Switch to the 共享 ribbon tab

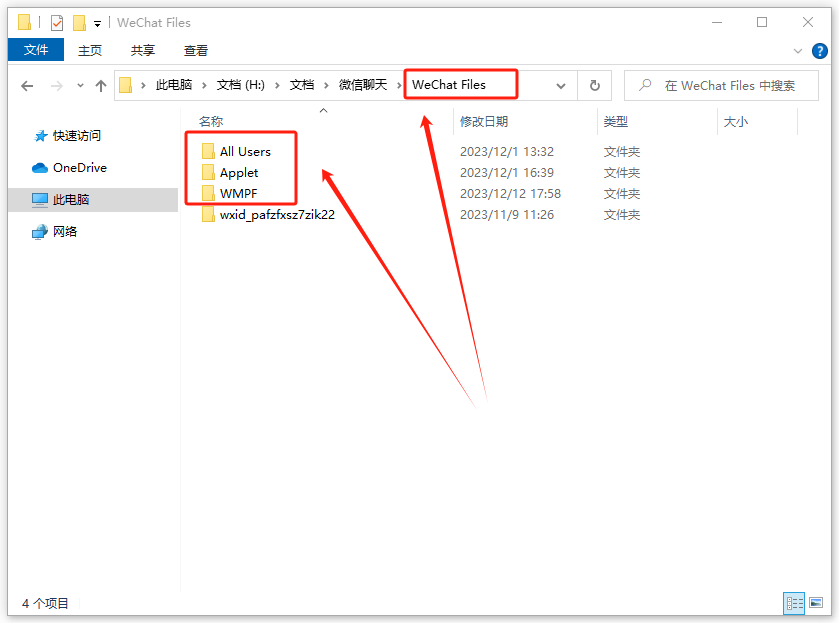click(143, 50)
